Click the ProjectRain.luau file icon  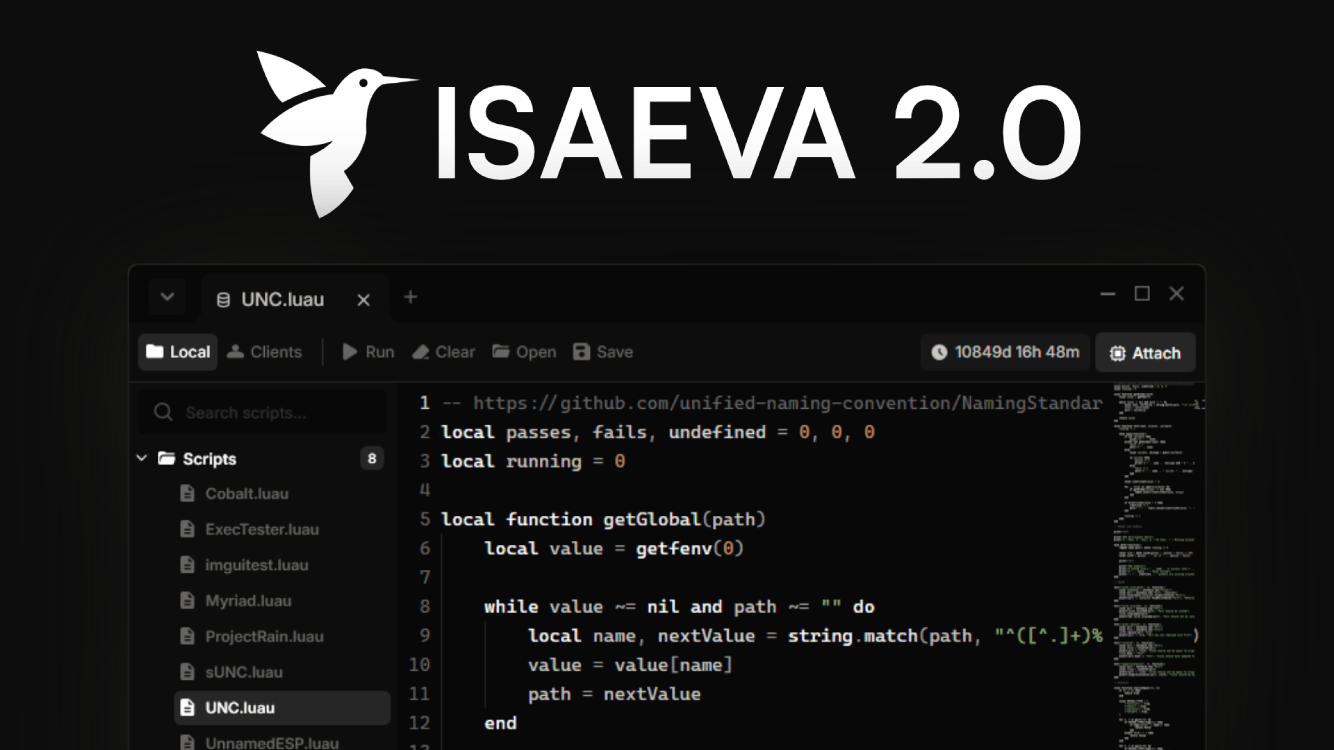tap(187, 636)
